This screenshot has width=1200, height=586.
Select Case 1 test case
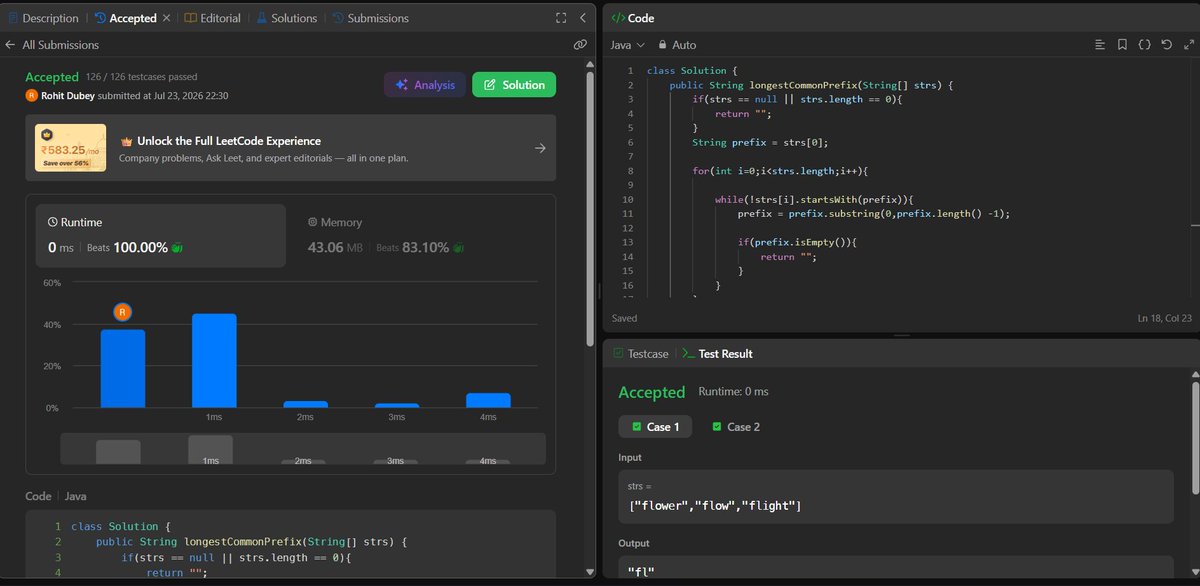point(653,427)
